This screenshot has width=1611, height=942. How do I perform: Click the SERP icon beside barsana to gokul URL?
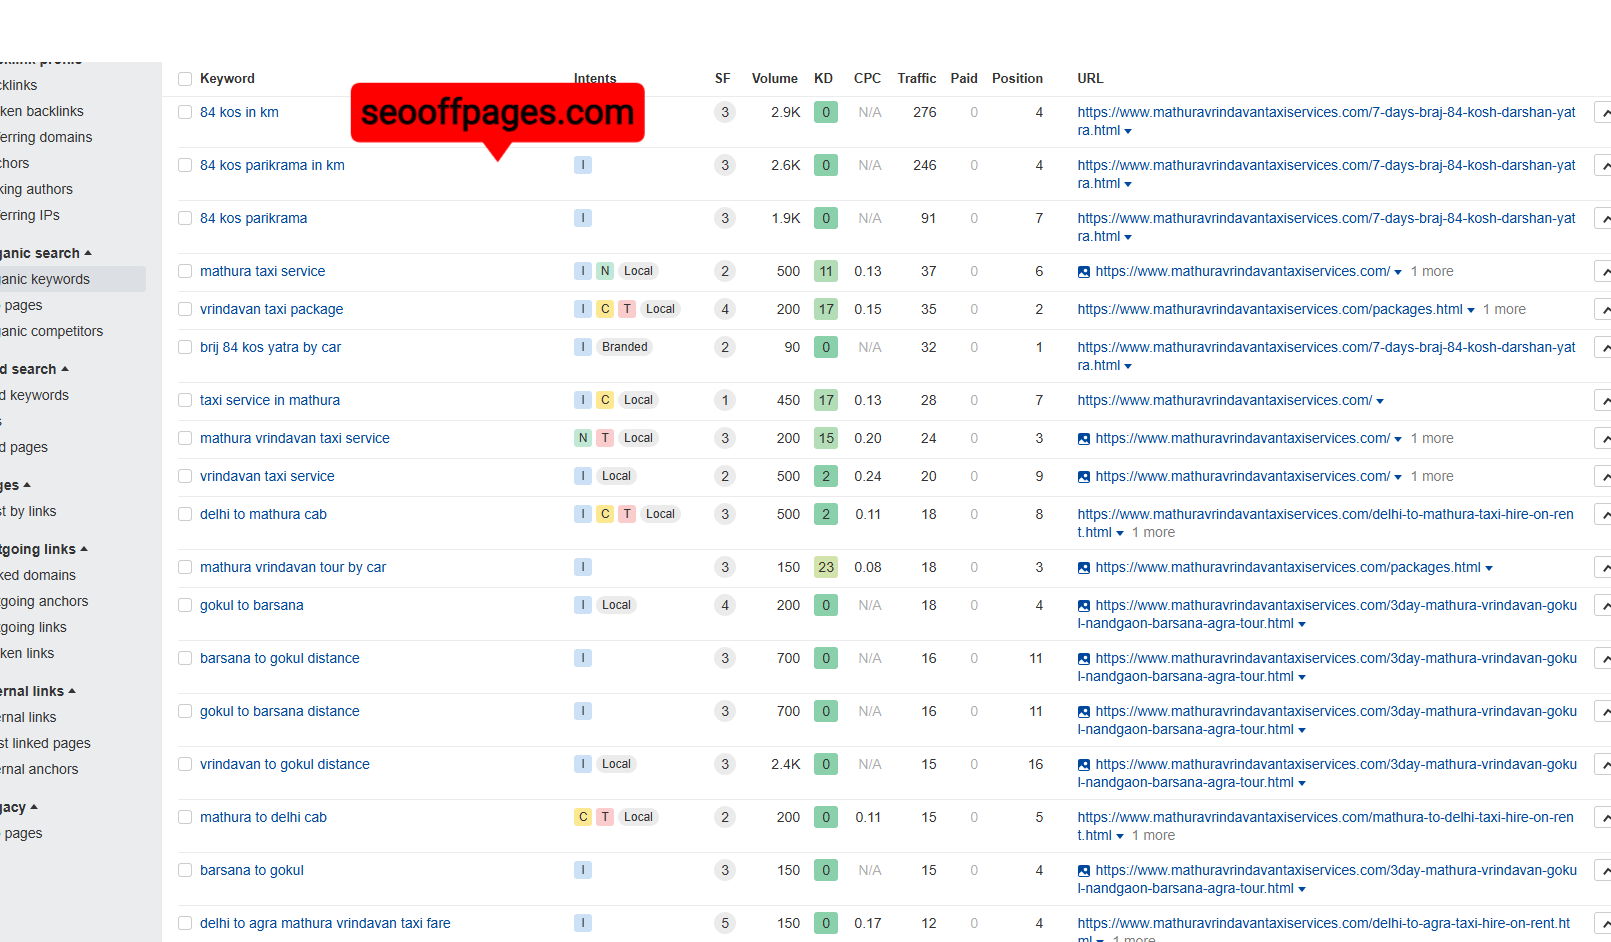coord(1083,871)
